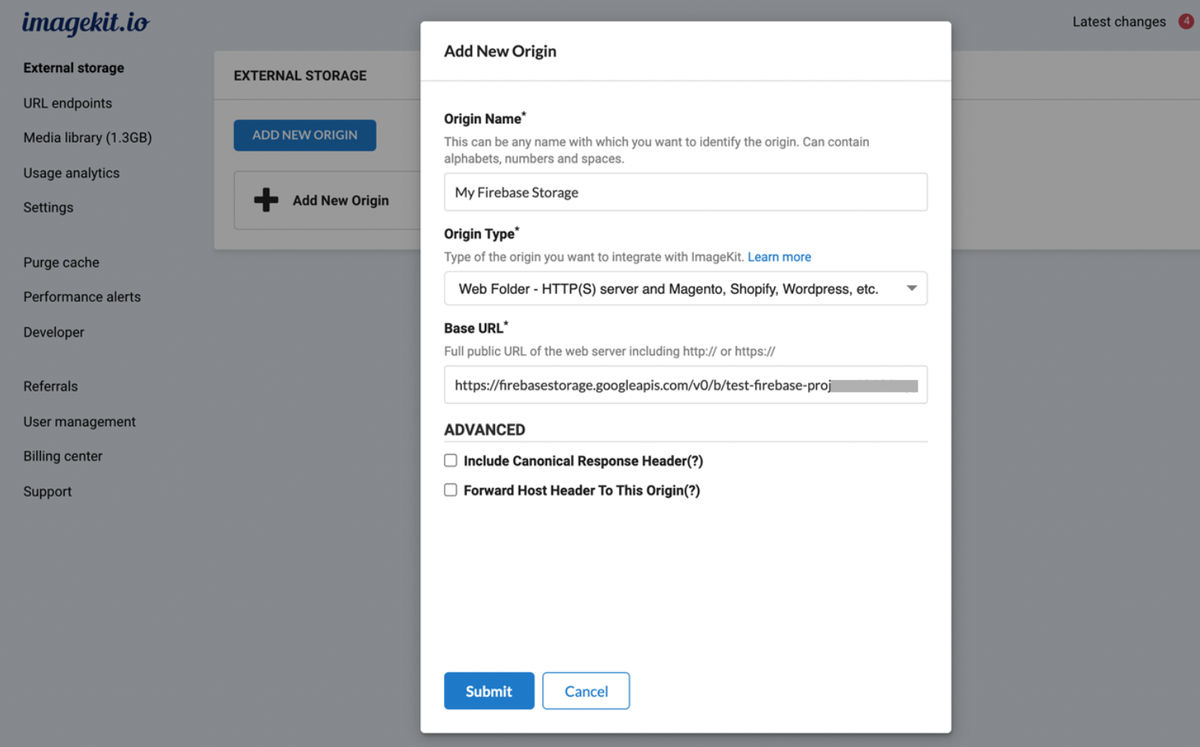Click the Origin Type dropdown arrow
This screenshot has width=1200, height=747.
[911, 289]
